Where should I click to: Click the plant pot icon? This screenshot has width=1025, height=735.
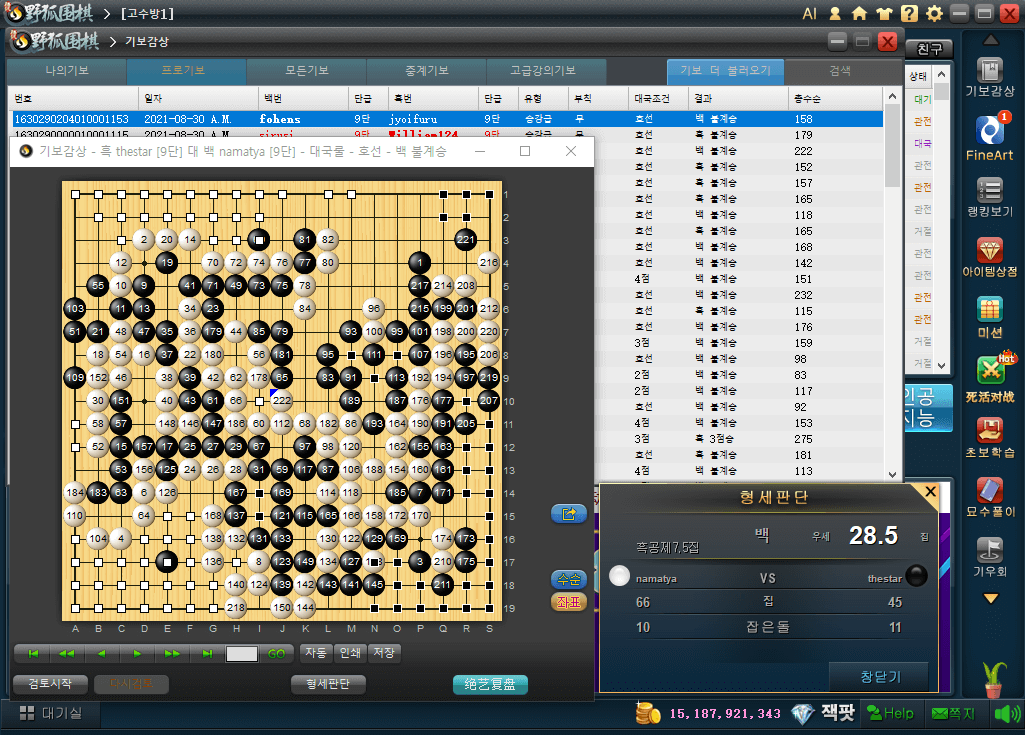click(x=993, y=679)
